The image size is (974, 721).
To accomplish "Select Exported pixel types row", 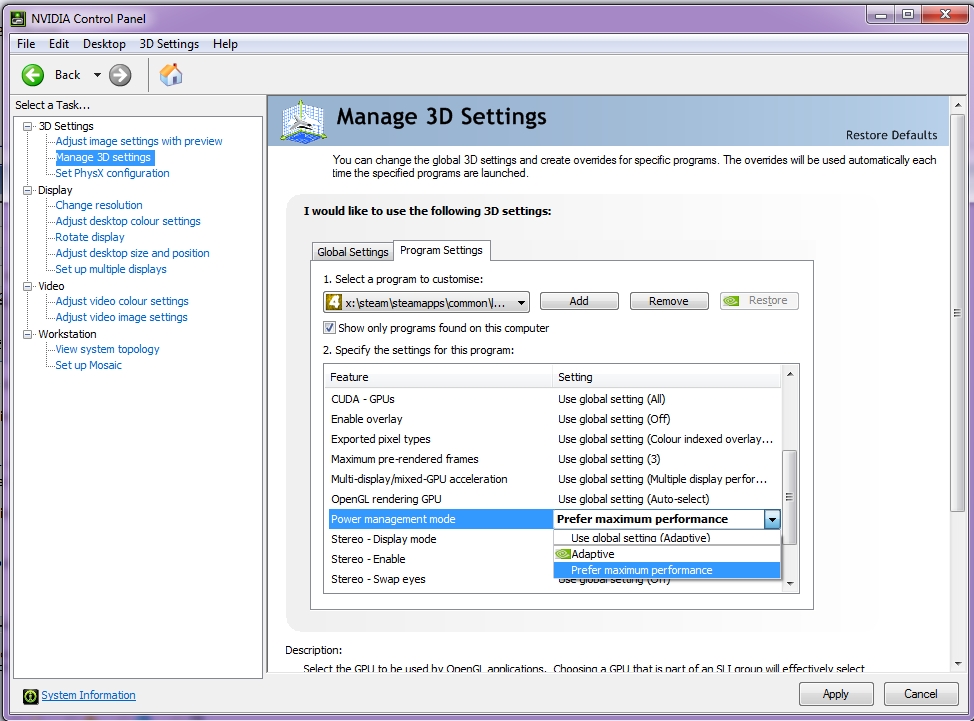I will click(x=553, y=439).
